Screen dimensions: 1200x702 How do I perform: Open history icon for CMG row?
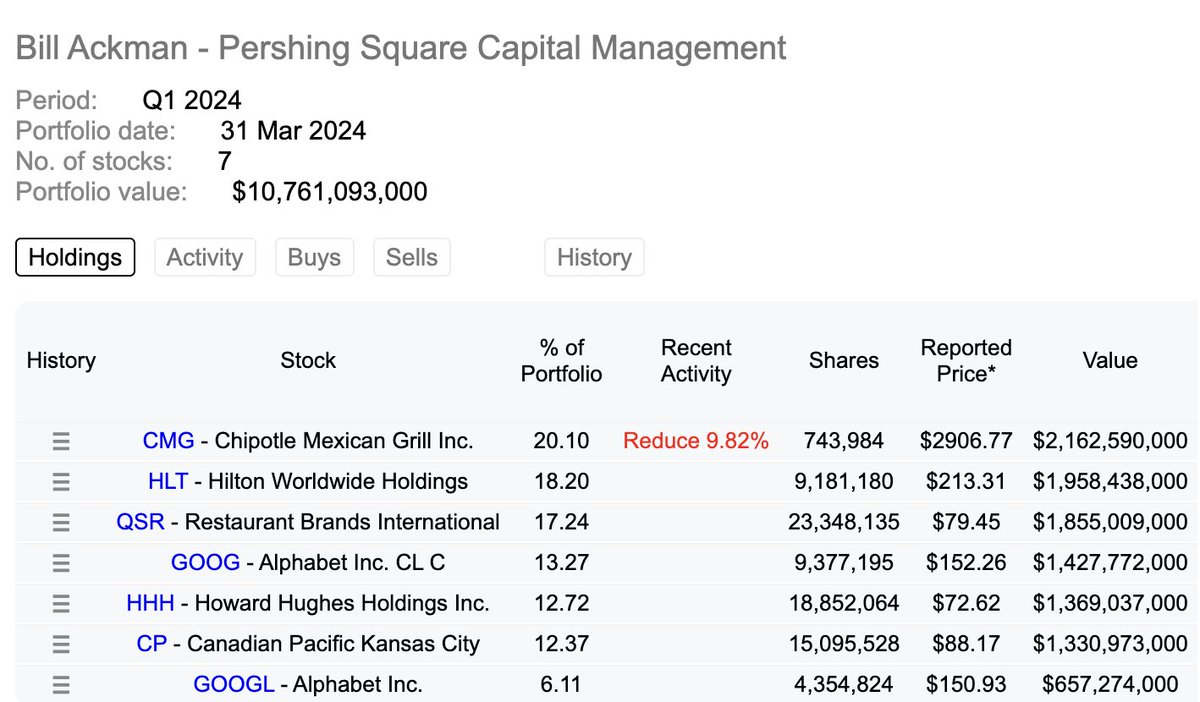click(61, 441)
